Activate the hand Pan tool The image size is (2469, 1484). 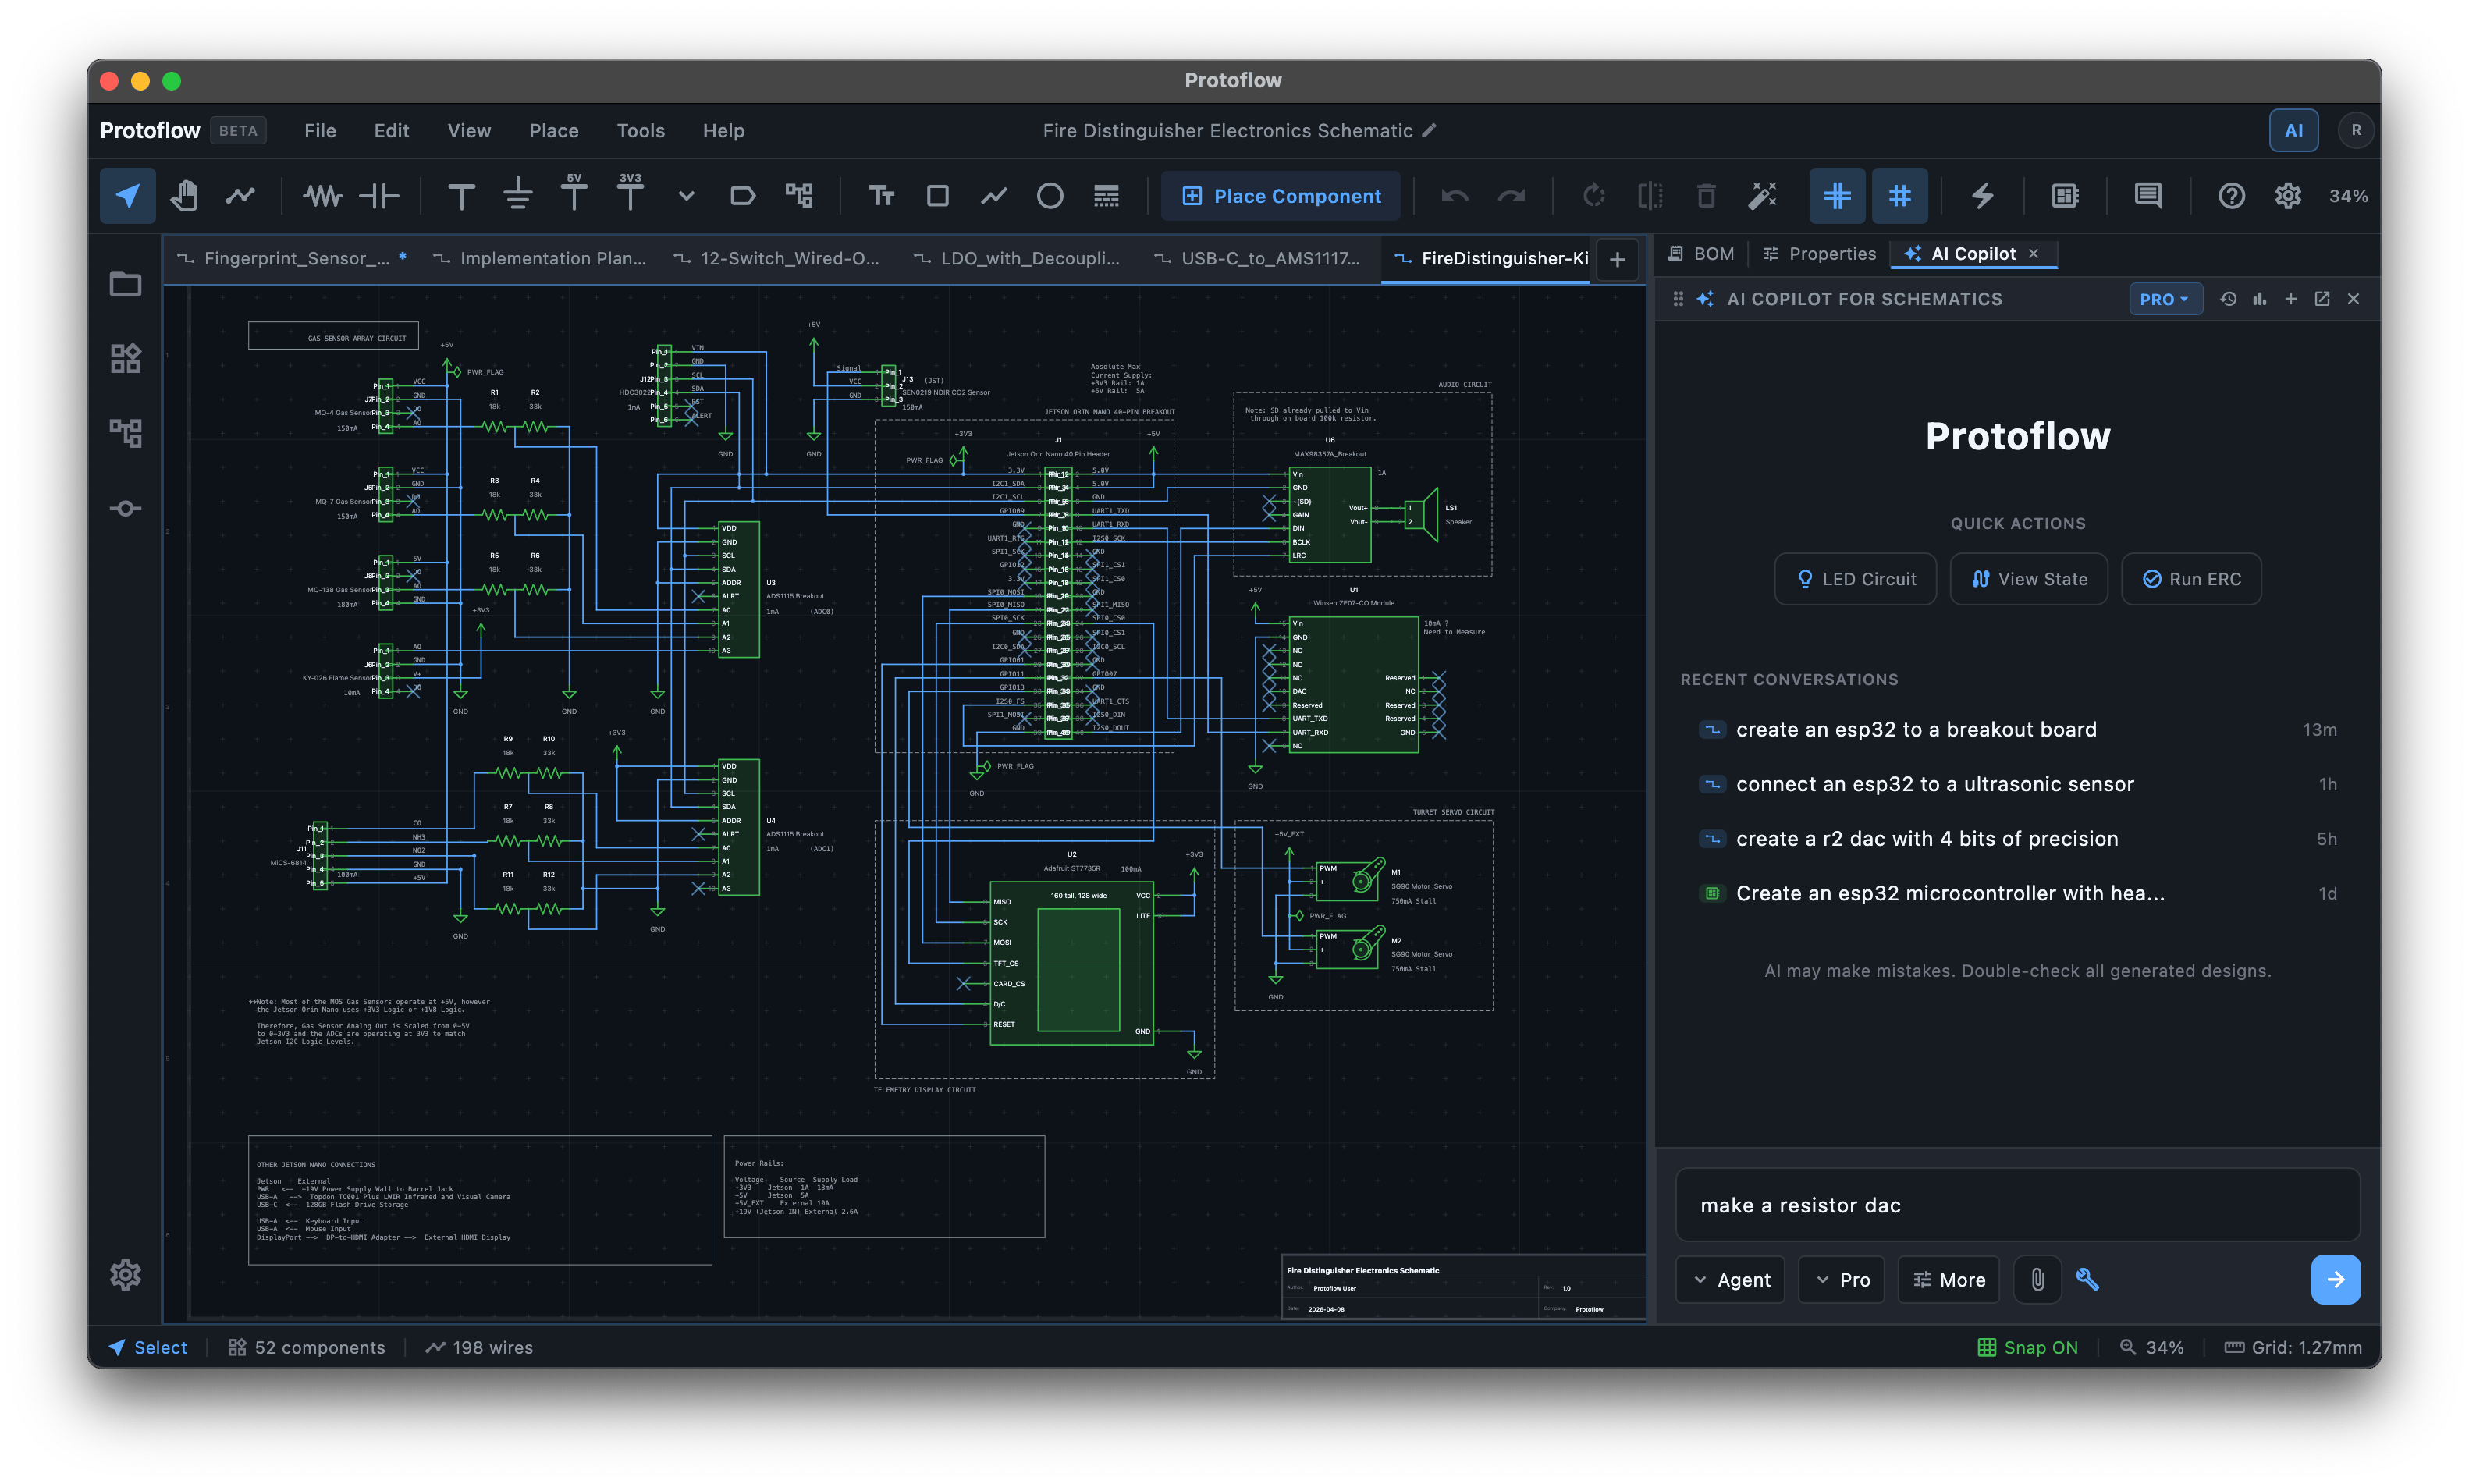[184, 196]
